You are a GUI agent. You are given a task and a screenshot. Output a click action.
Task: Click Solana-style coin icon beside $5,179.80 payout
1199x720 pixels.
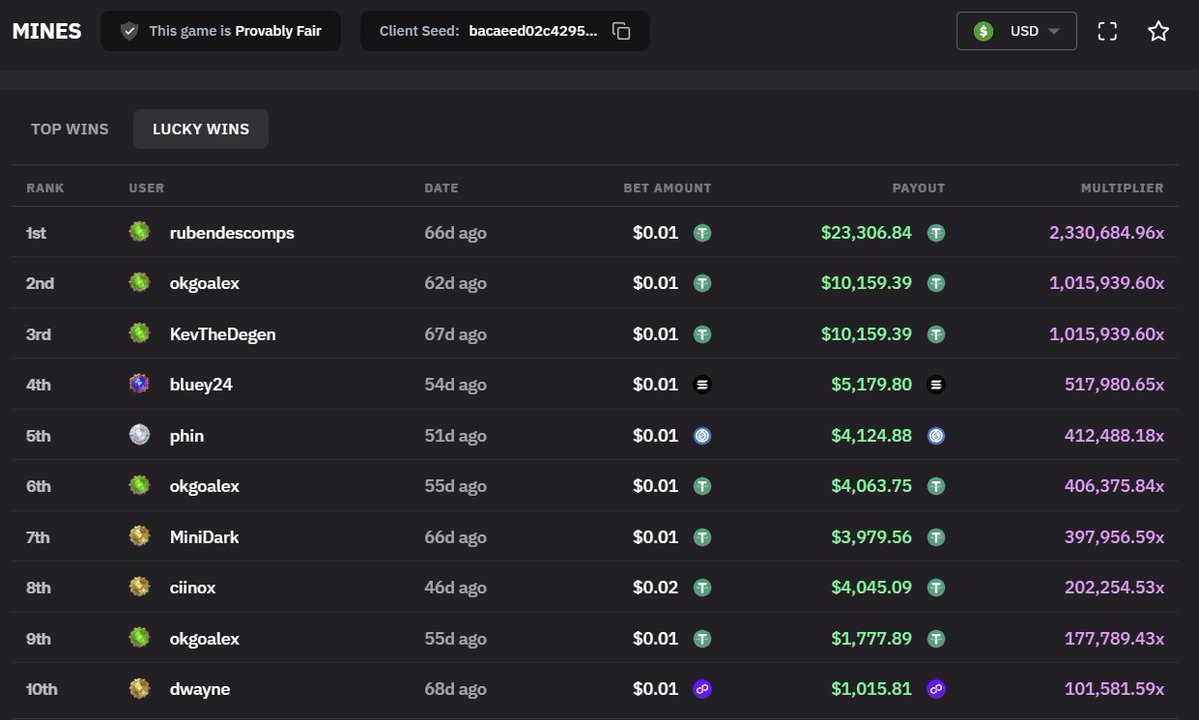pos(936,385)
